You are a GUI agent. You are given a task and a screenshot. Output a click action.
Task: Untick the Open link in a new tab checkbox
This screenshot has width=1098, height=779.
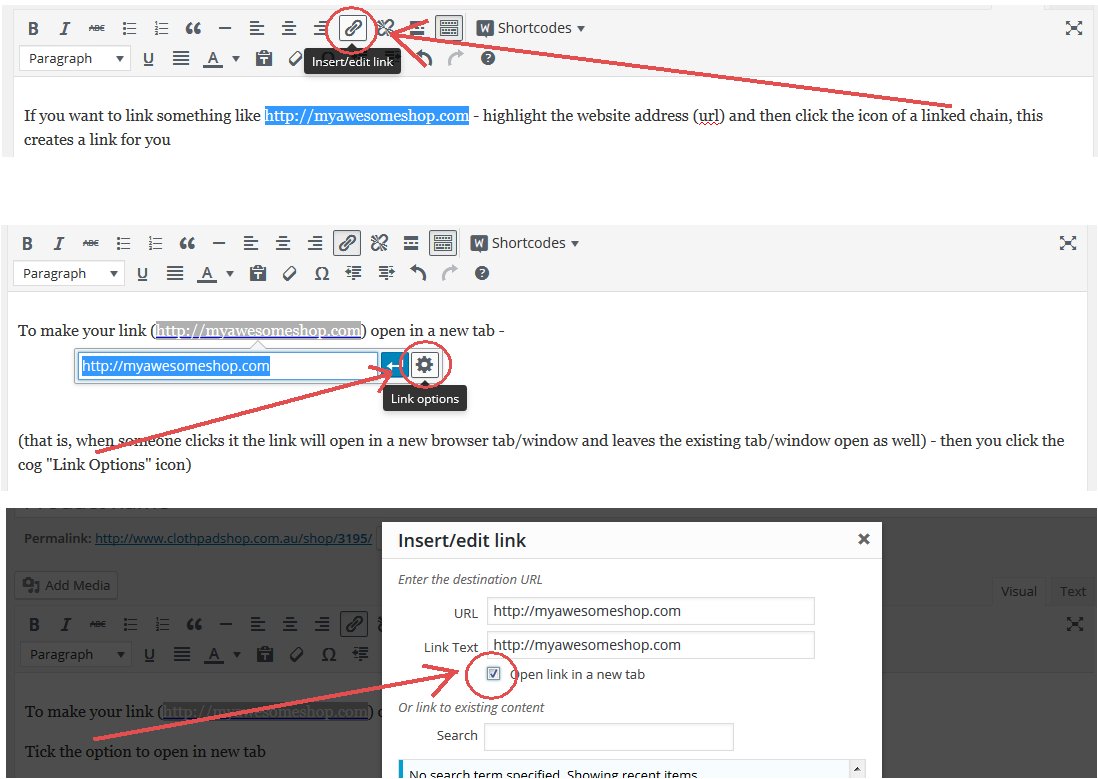coord(493,674)
